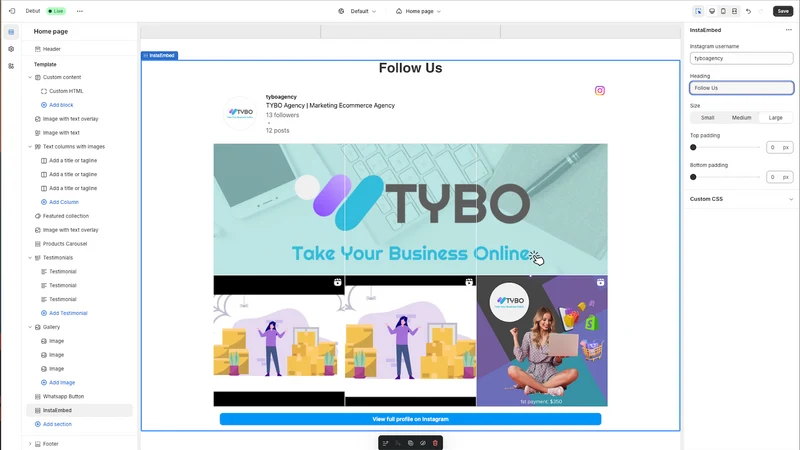Open the Sections panel icon in left rail
Image resolution: width=800 pixels, height=450 pixels.
click(11, 32)
